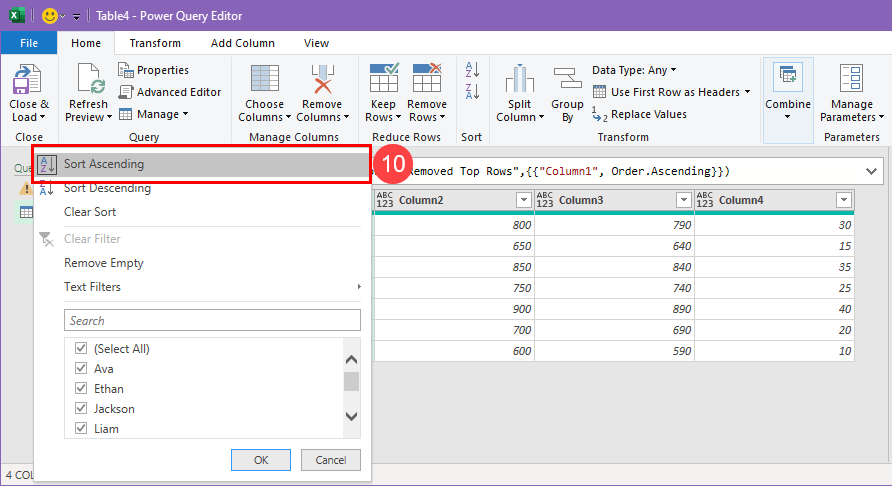This screenshot has width=892, height=486.
Task: Click the smiley feedback icon
Action: pyautogui.click(x=49, y=16)
